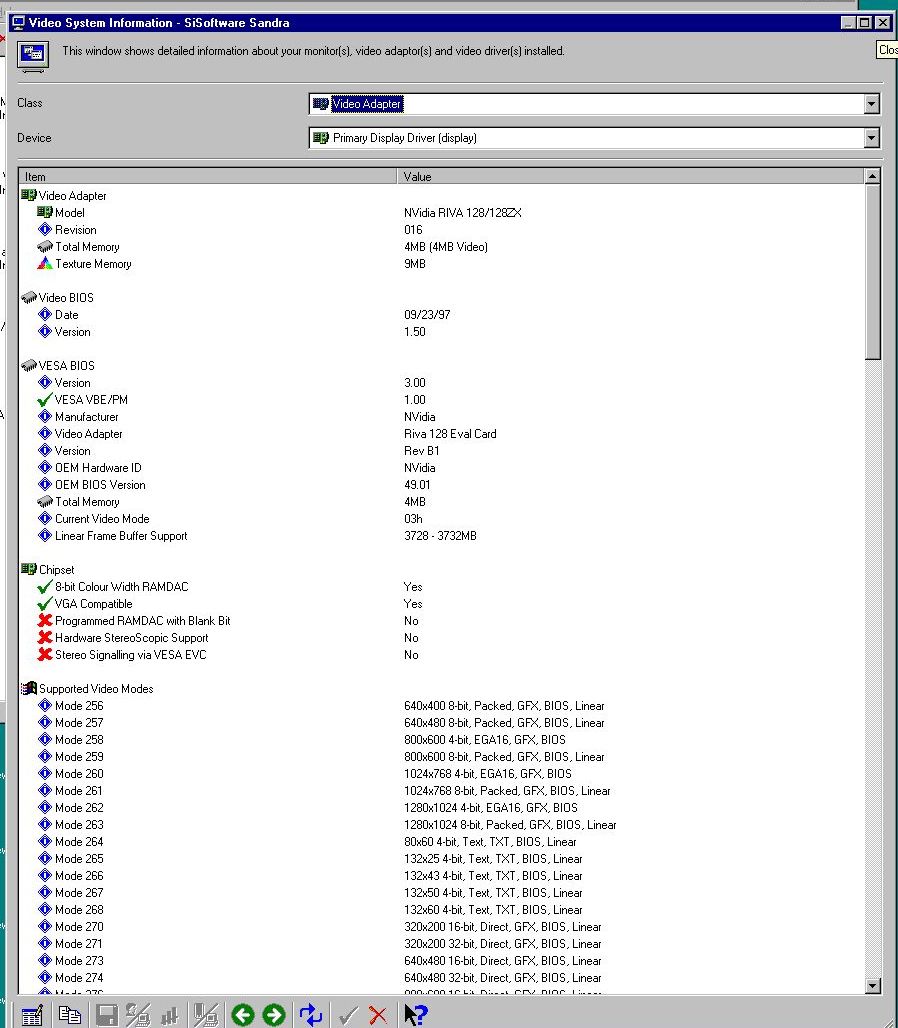Click the value Riva 128 Eval Card
Image resolution: width=898 pixels, height=1028 pixels.
click(x=450, y=433)
